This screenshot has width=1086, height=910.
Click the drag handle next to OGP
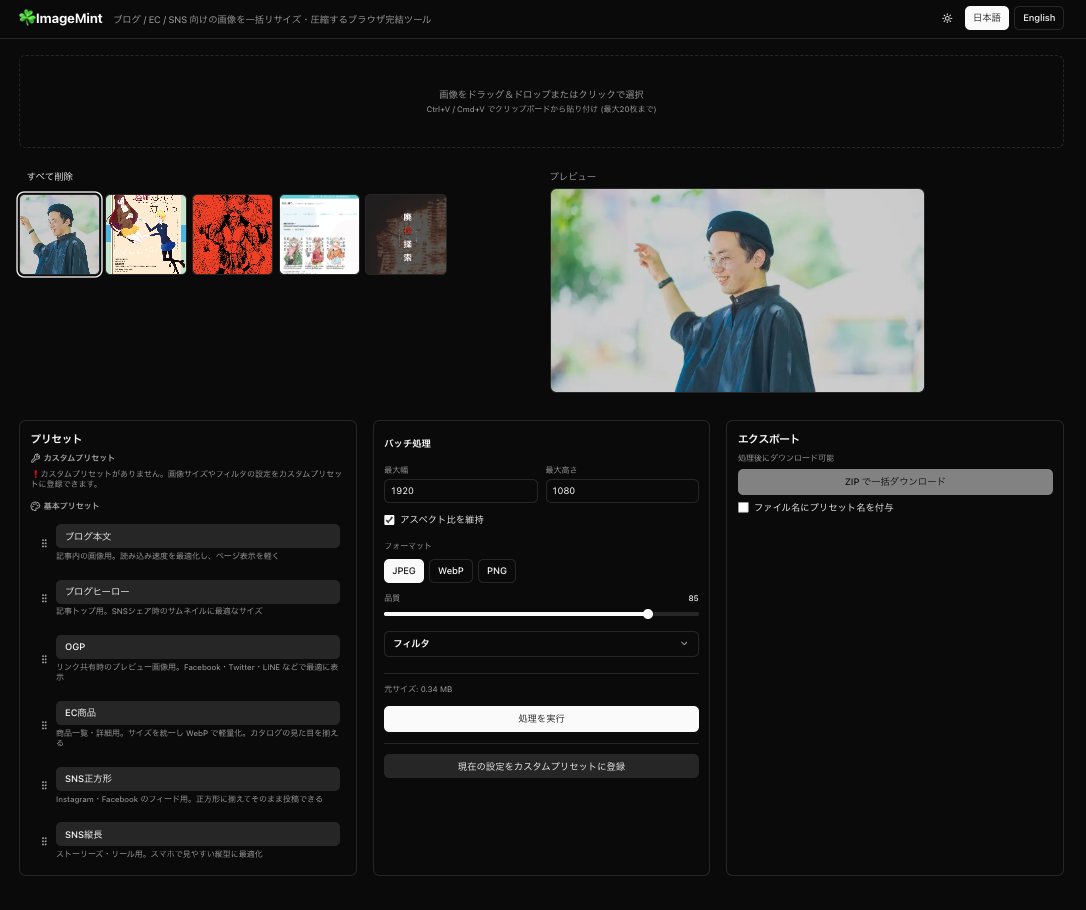(x=44, y=658)
